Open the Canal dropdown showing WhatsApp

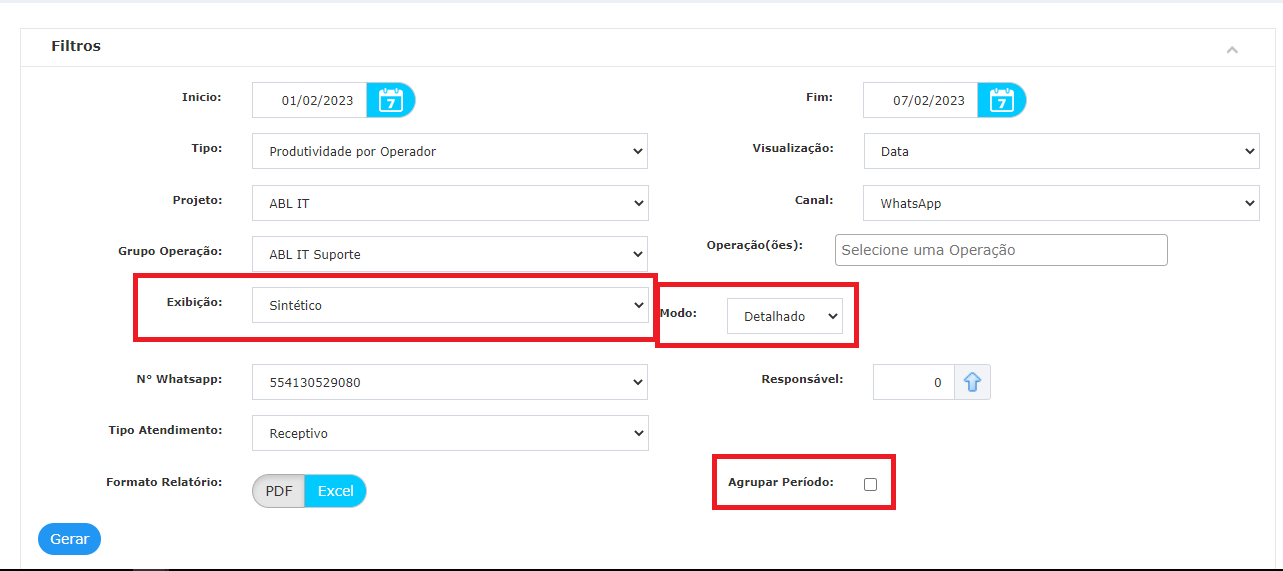coord(1061,203)
